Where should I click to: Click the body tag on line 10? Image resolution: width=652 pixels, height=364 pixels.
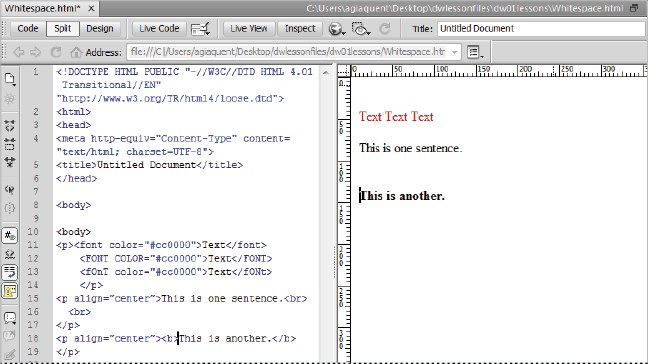tap(74, 232)
